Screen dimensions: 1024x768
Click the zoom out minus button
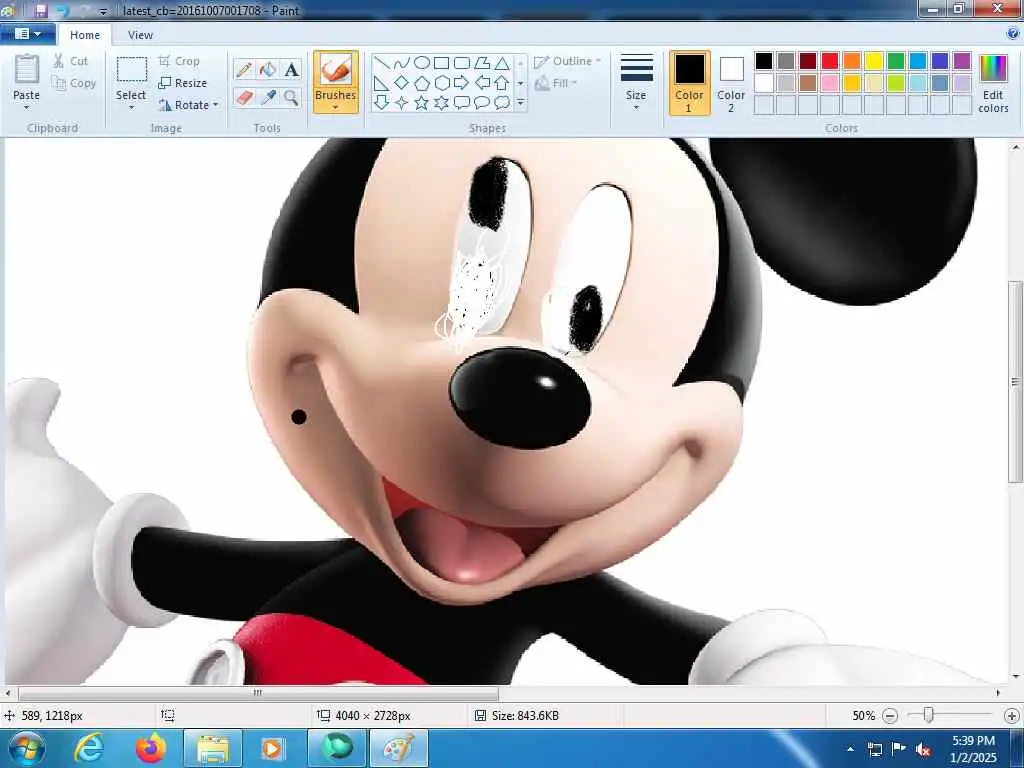coord(889,716)
